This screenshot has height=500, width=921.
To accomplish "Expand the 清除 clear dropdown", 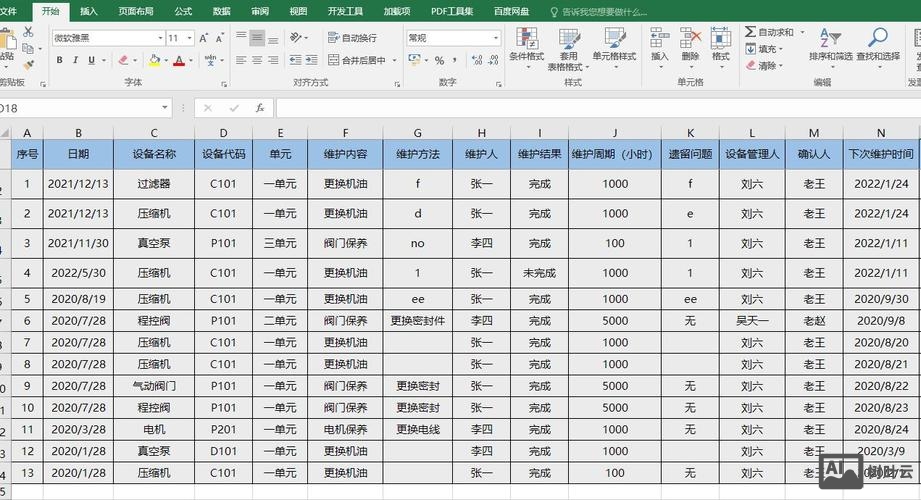I will pyautogui.click(x=781, y=65).
